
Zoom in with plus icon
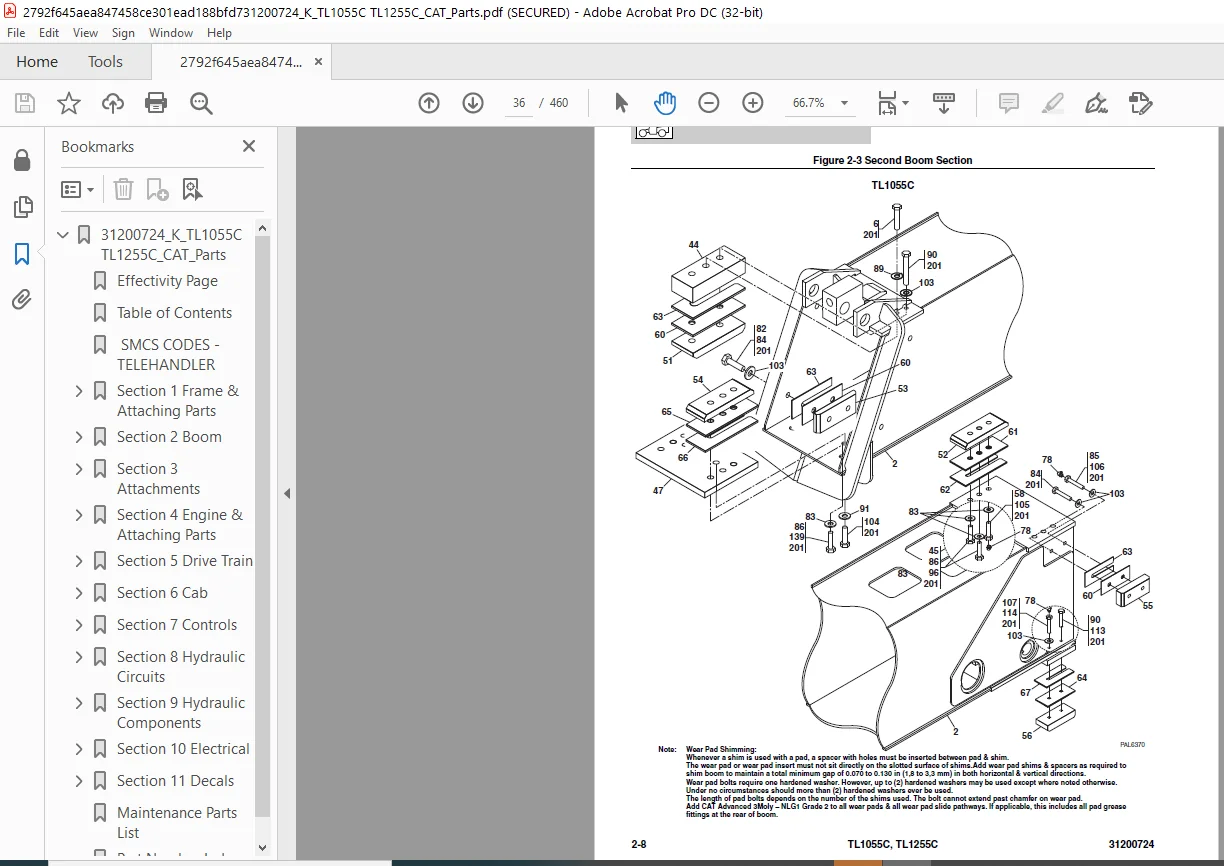click(x=753, y=103)
